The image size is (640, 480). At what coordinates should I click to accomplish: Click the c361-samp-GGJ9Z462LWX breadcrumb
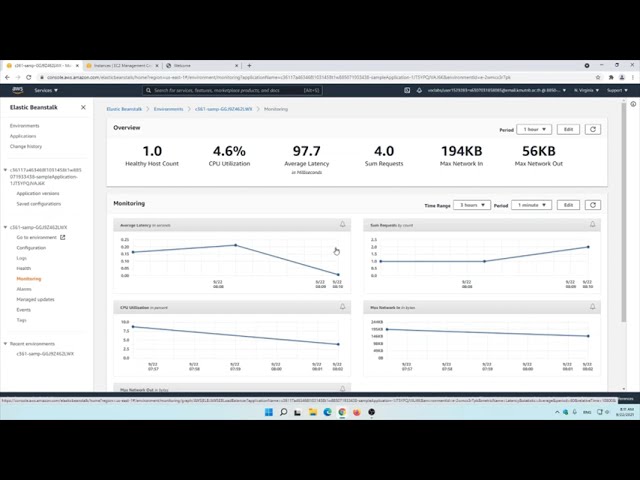pyautogui.click(x=223, y=109)
